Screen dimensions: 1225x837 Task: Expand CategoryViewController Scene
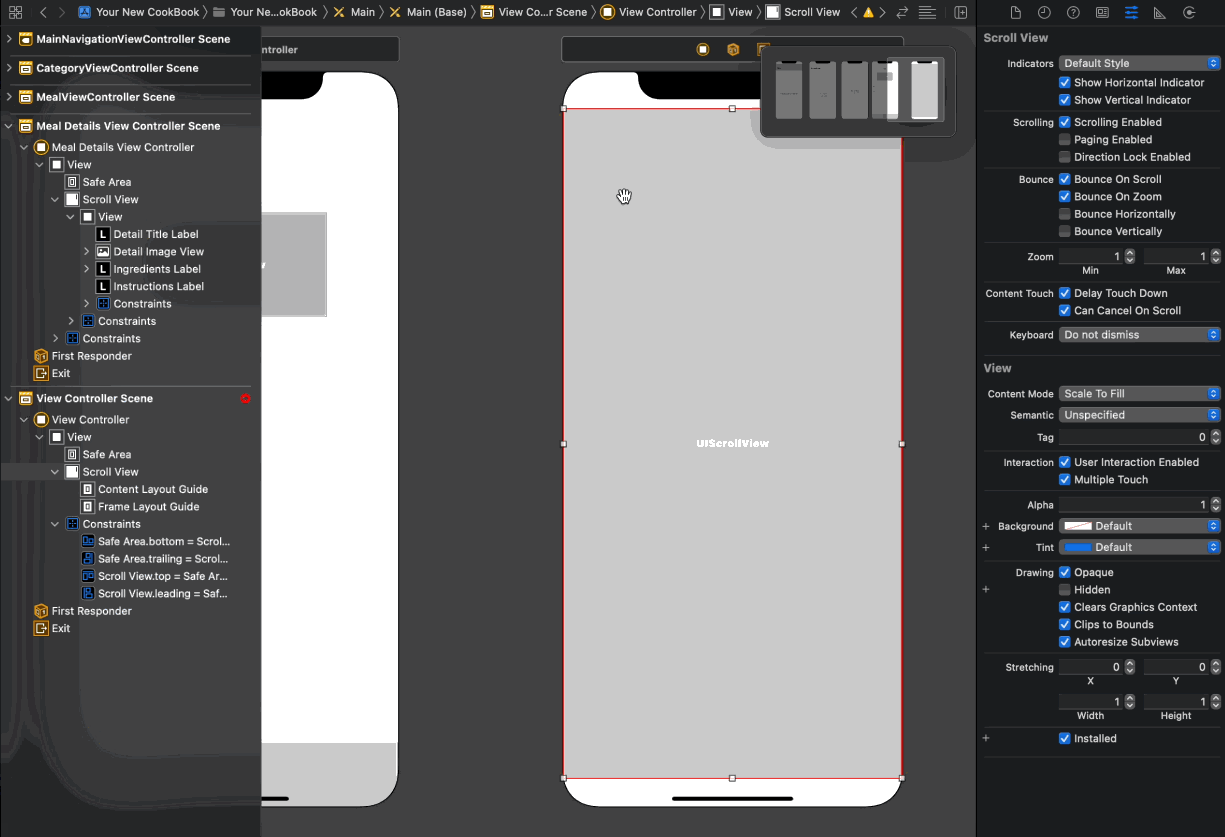(10, 68)
